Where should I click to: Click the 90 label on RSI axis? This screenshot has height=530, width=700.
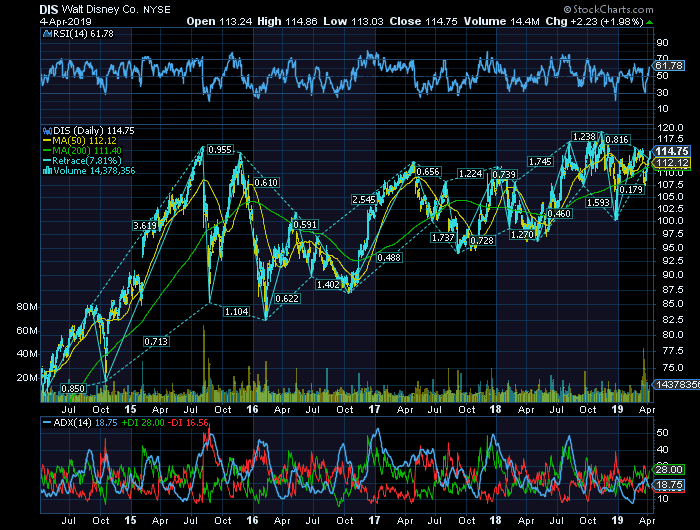click(662, 43)
